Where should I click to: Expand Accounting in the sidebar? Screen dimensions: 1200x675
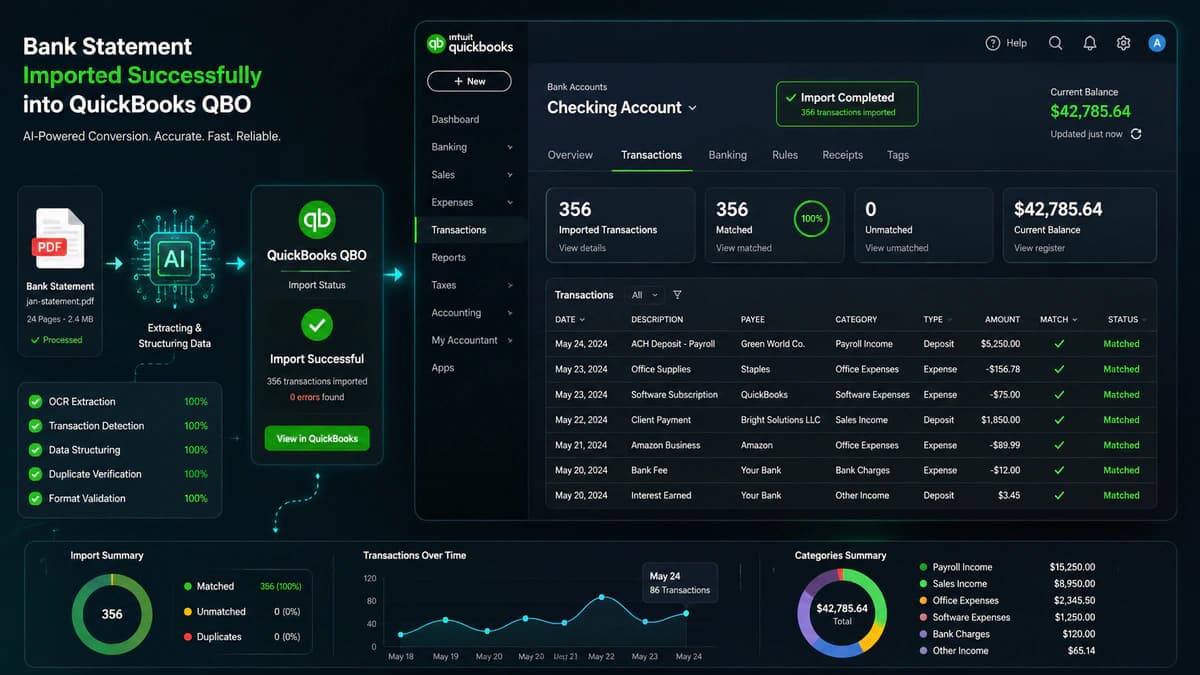510,313
